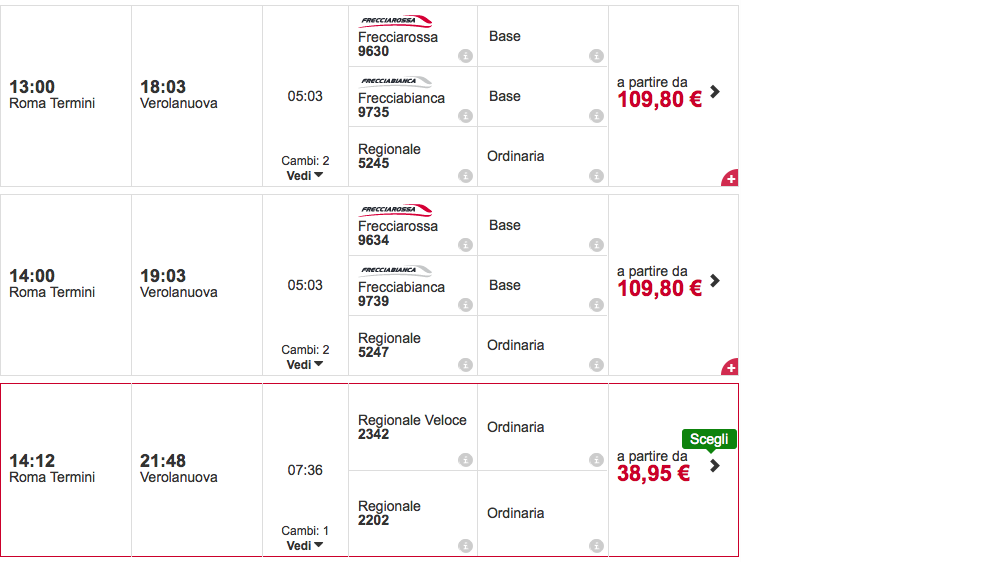
Task: Open info icon for Regionale 5245
Action: (x=466, y=176)
